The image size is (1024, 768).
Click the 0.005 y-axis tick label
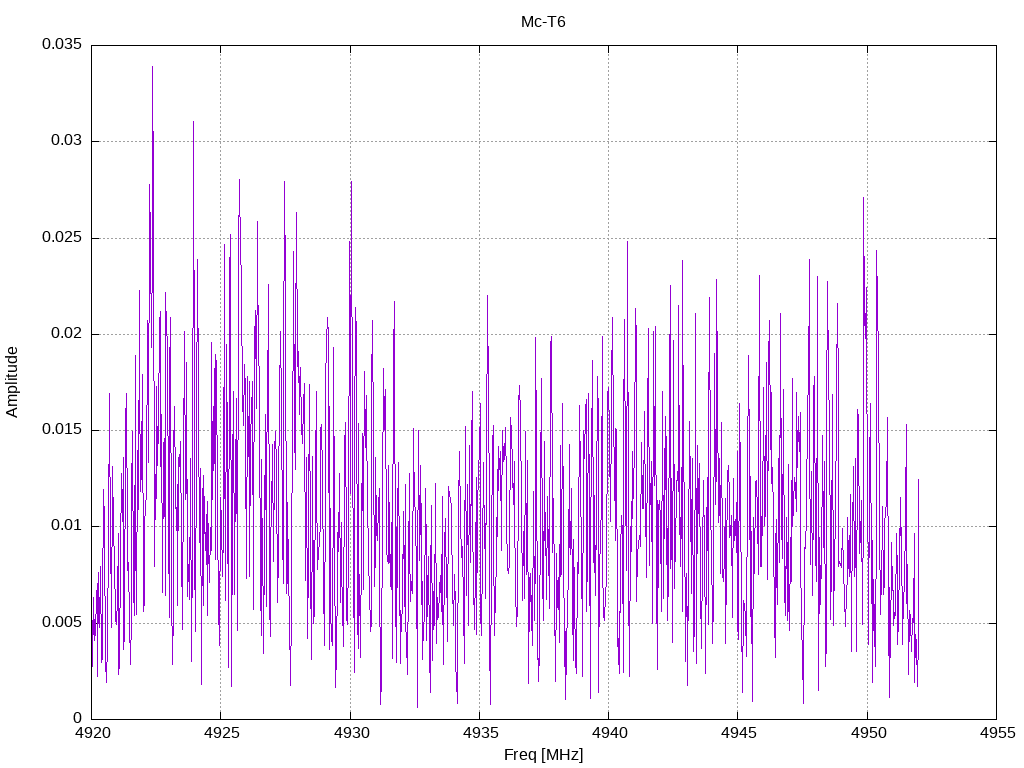[x=62, y=622]
